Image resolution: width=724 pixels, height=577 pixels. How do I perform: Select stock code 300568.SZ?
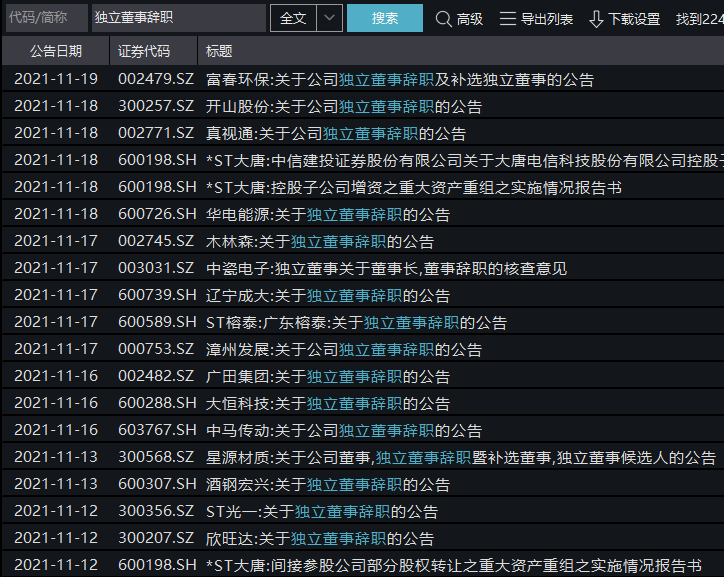click(x=156, y=457)
